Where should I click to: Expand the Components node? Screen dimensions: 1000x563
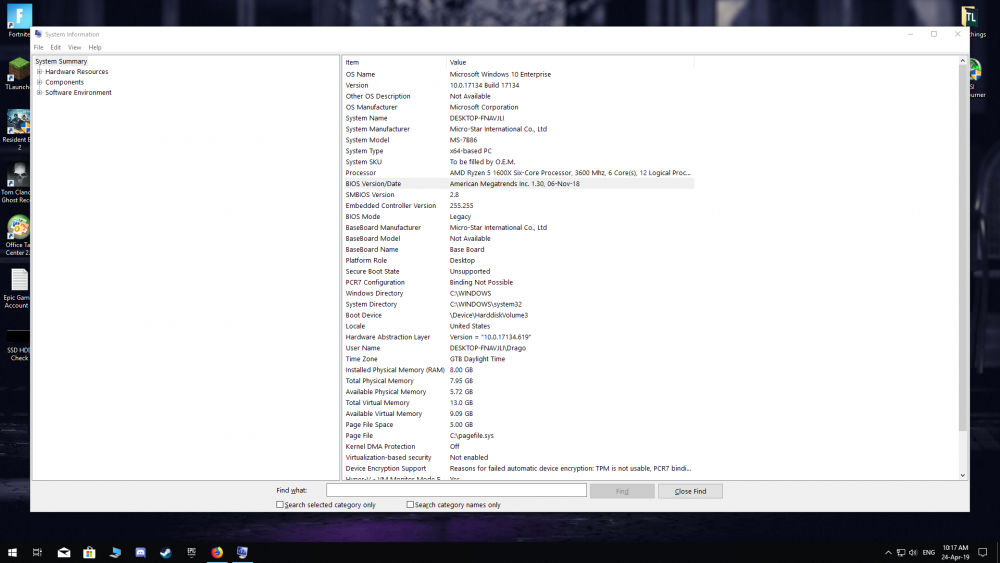click(x=40, y=82)
